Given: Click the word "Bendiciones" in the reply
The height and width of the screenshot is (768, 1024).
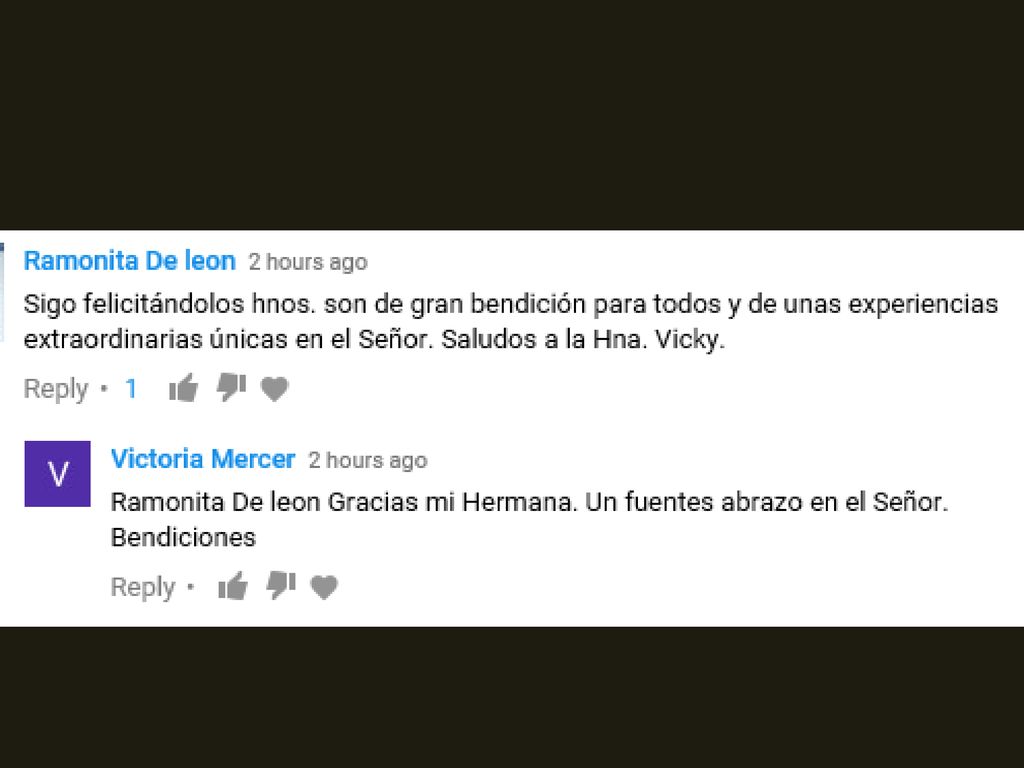Looking at the screenshot, I should click(184, 537).
